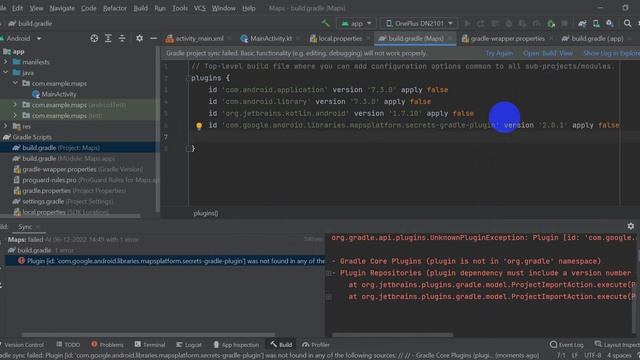The width and height of the screenshot is (640, 360).
Task: Open the OnePlus DN2101 device dropdown
Action: (419, 24)
